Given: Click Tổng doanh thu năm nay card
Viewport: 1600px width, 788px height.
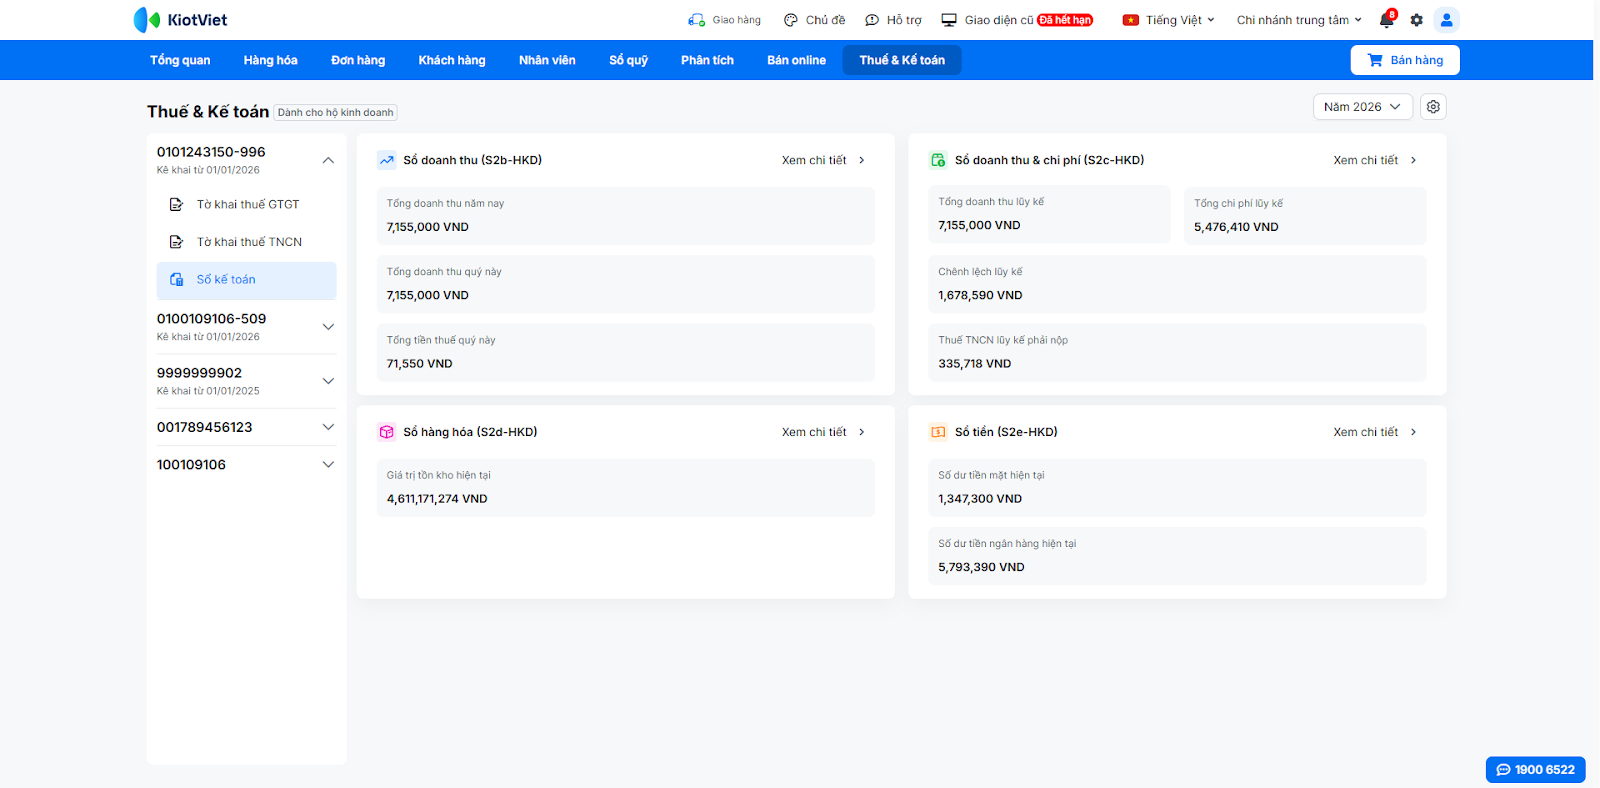Looking at the screenshot, I should pyautogui.click(x=626, y=216).
